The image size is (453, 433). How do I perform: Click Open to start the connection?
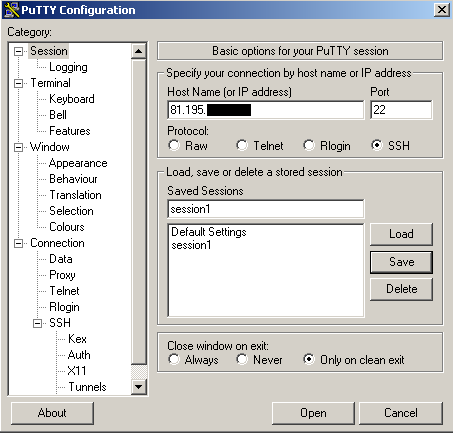313,413
